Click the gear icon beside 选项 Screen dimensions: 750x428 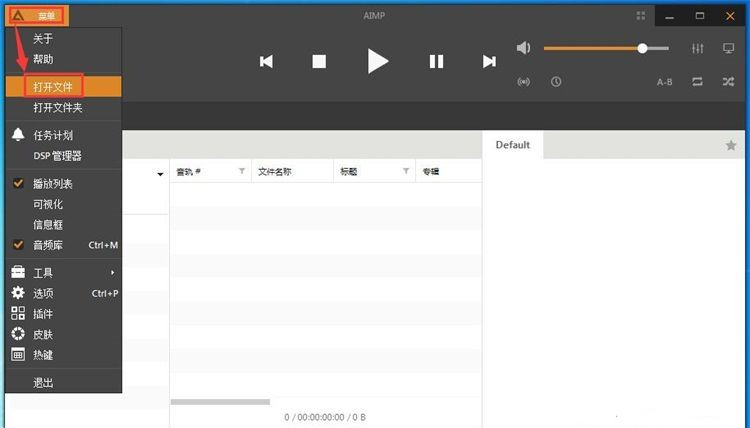coord(18,293)
